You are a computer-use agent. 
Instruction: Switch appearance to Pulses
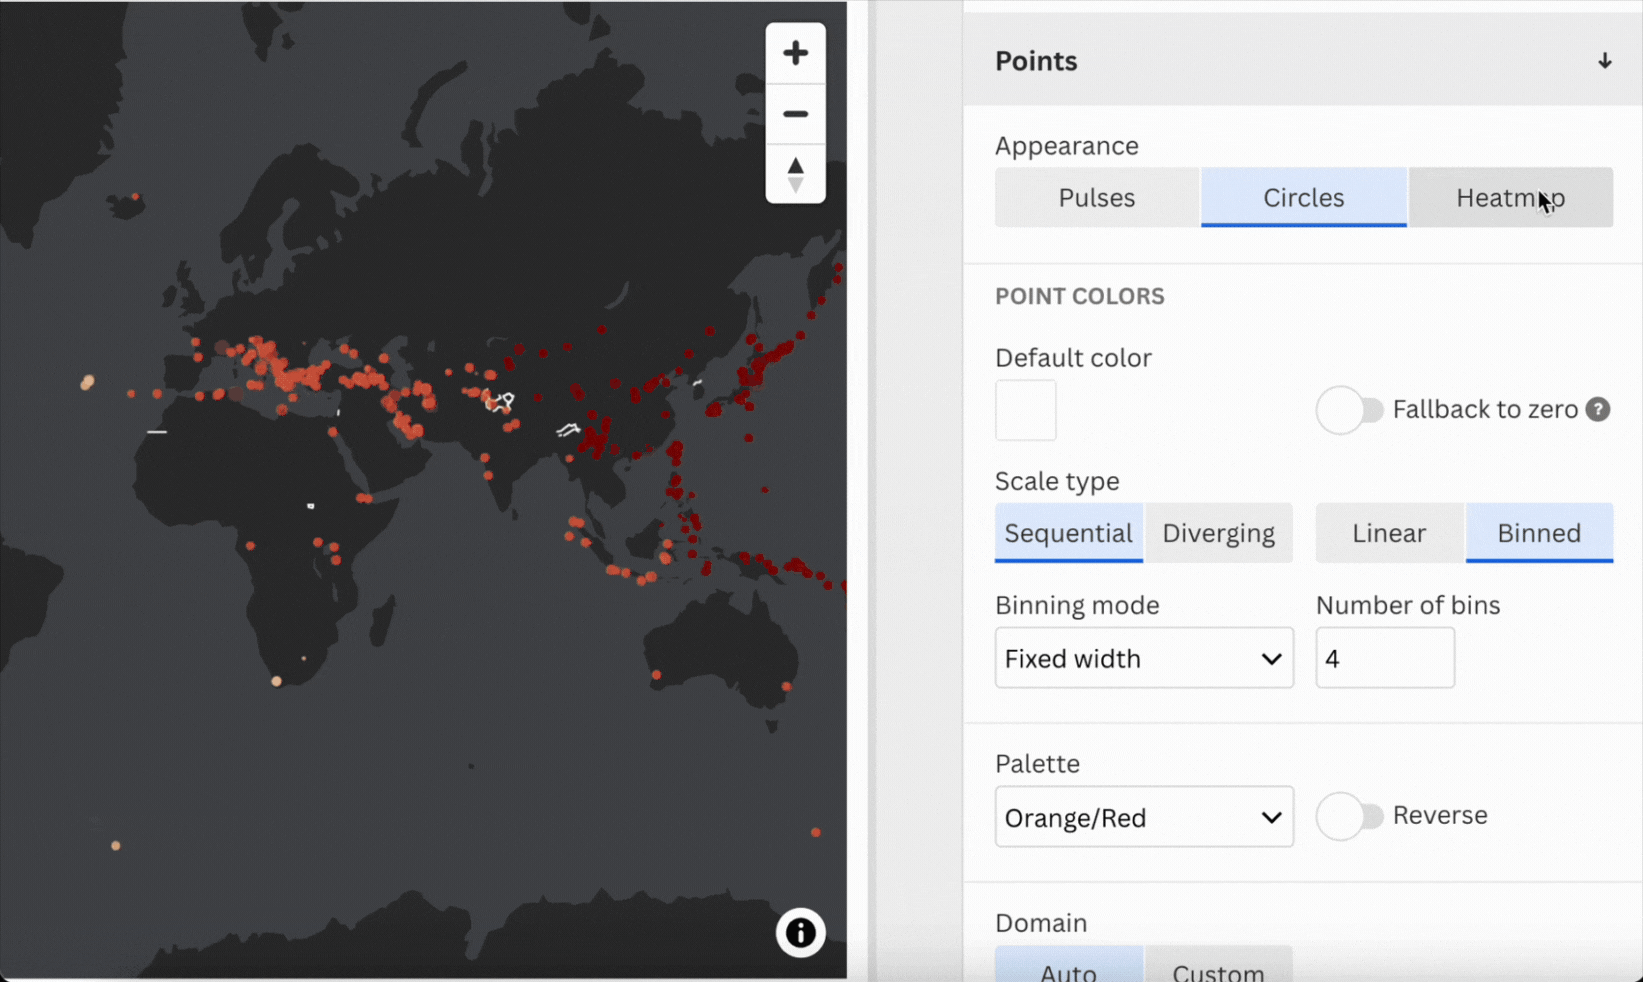point(1096,198)
